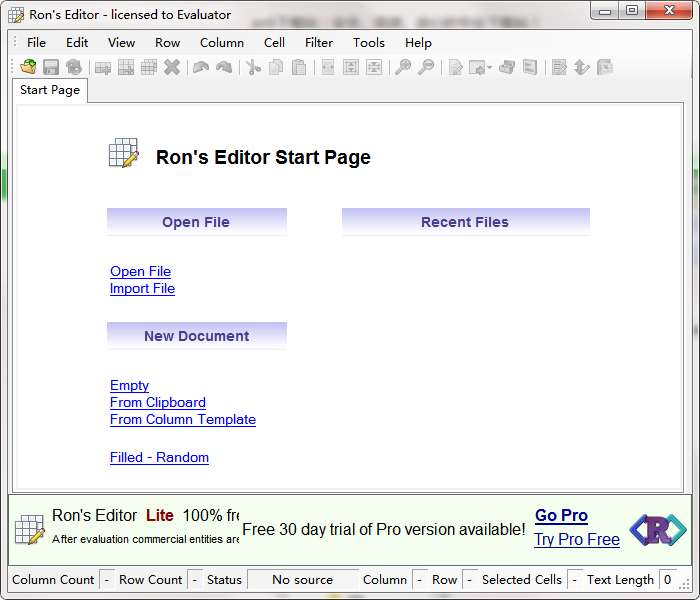The width and height of the screenshot is (700, 600).
Task: Open the Tools menu
Action: pos(368,42)
